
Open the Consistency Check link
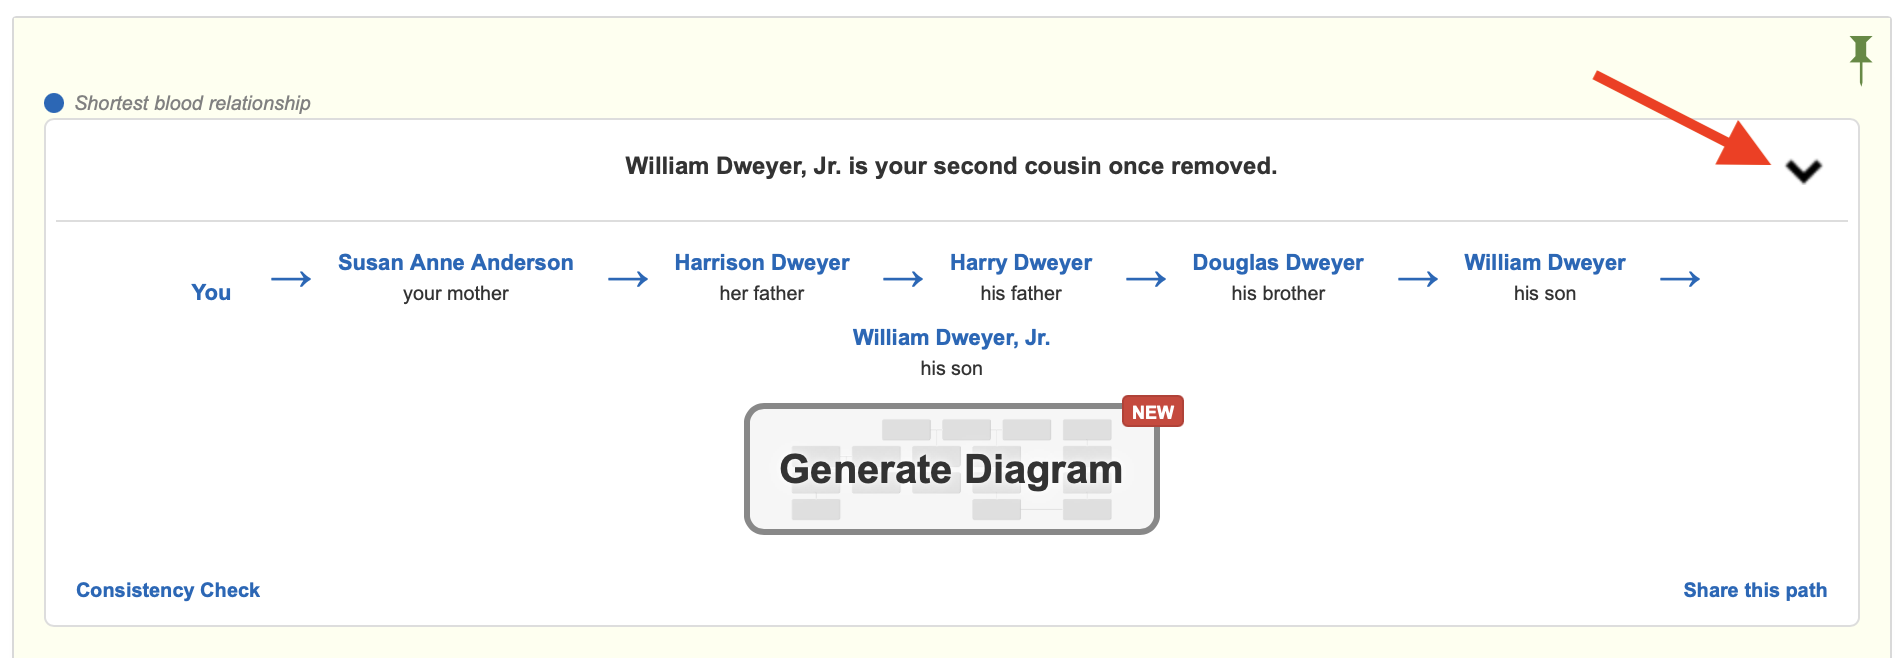pyautogui.click(x=168, y=590)
